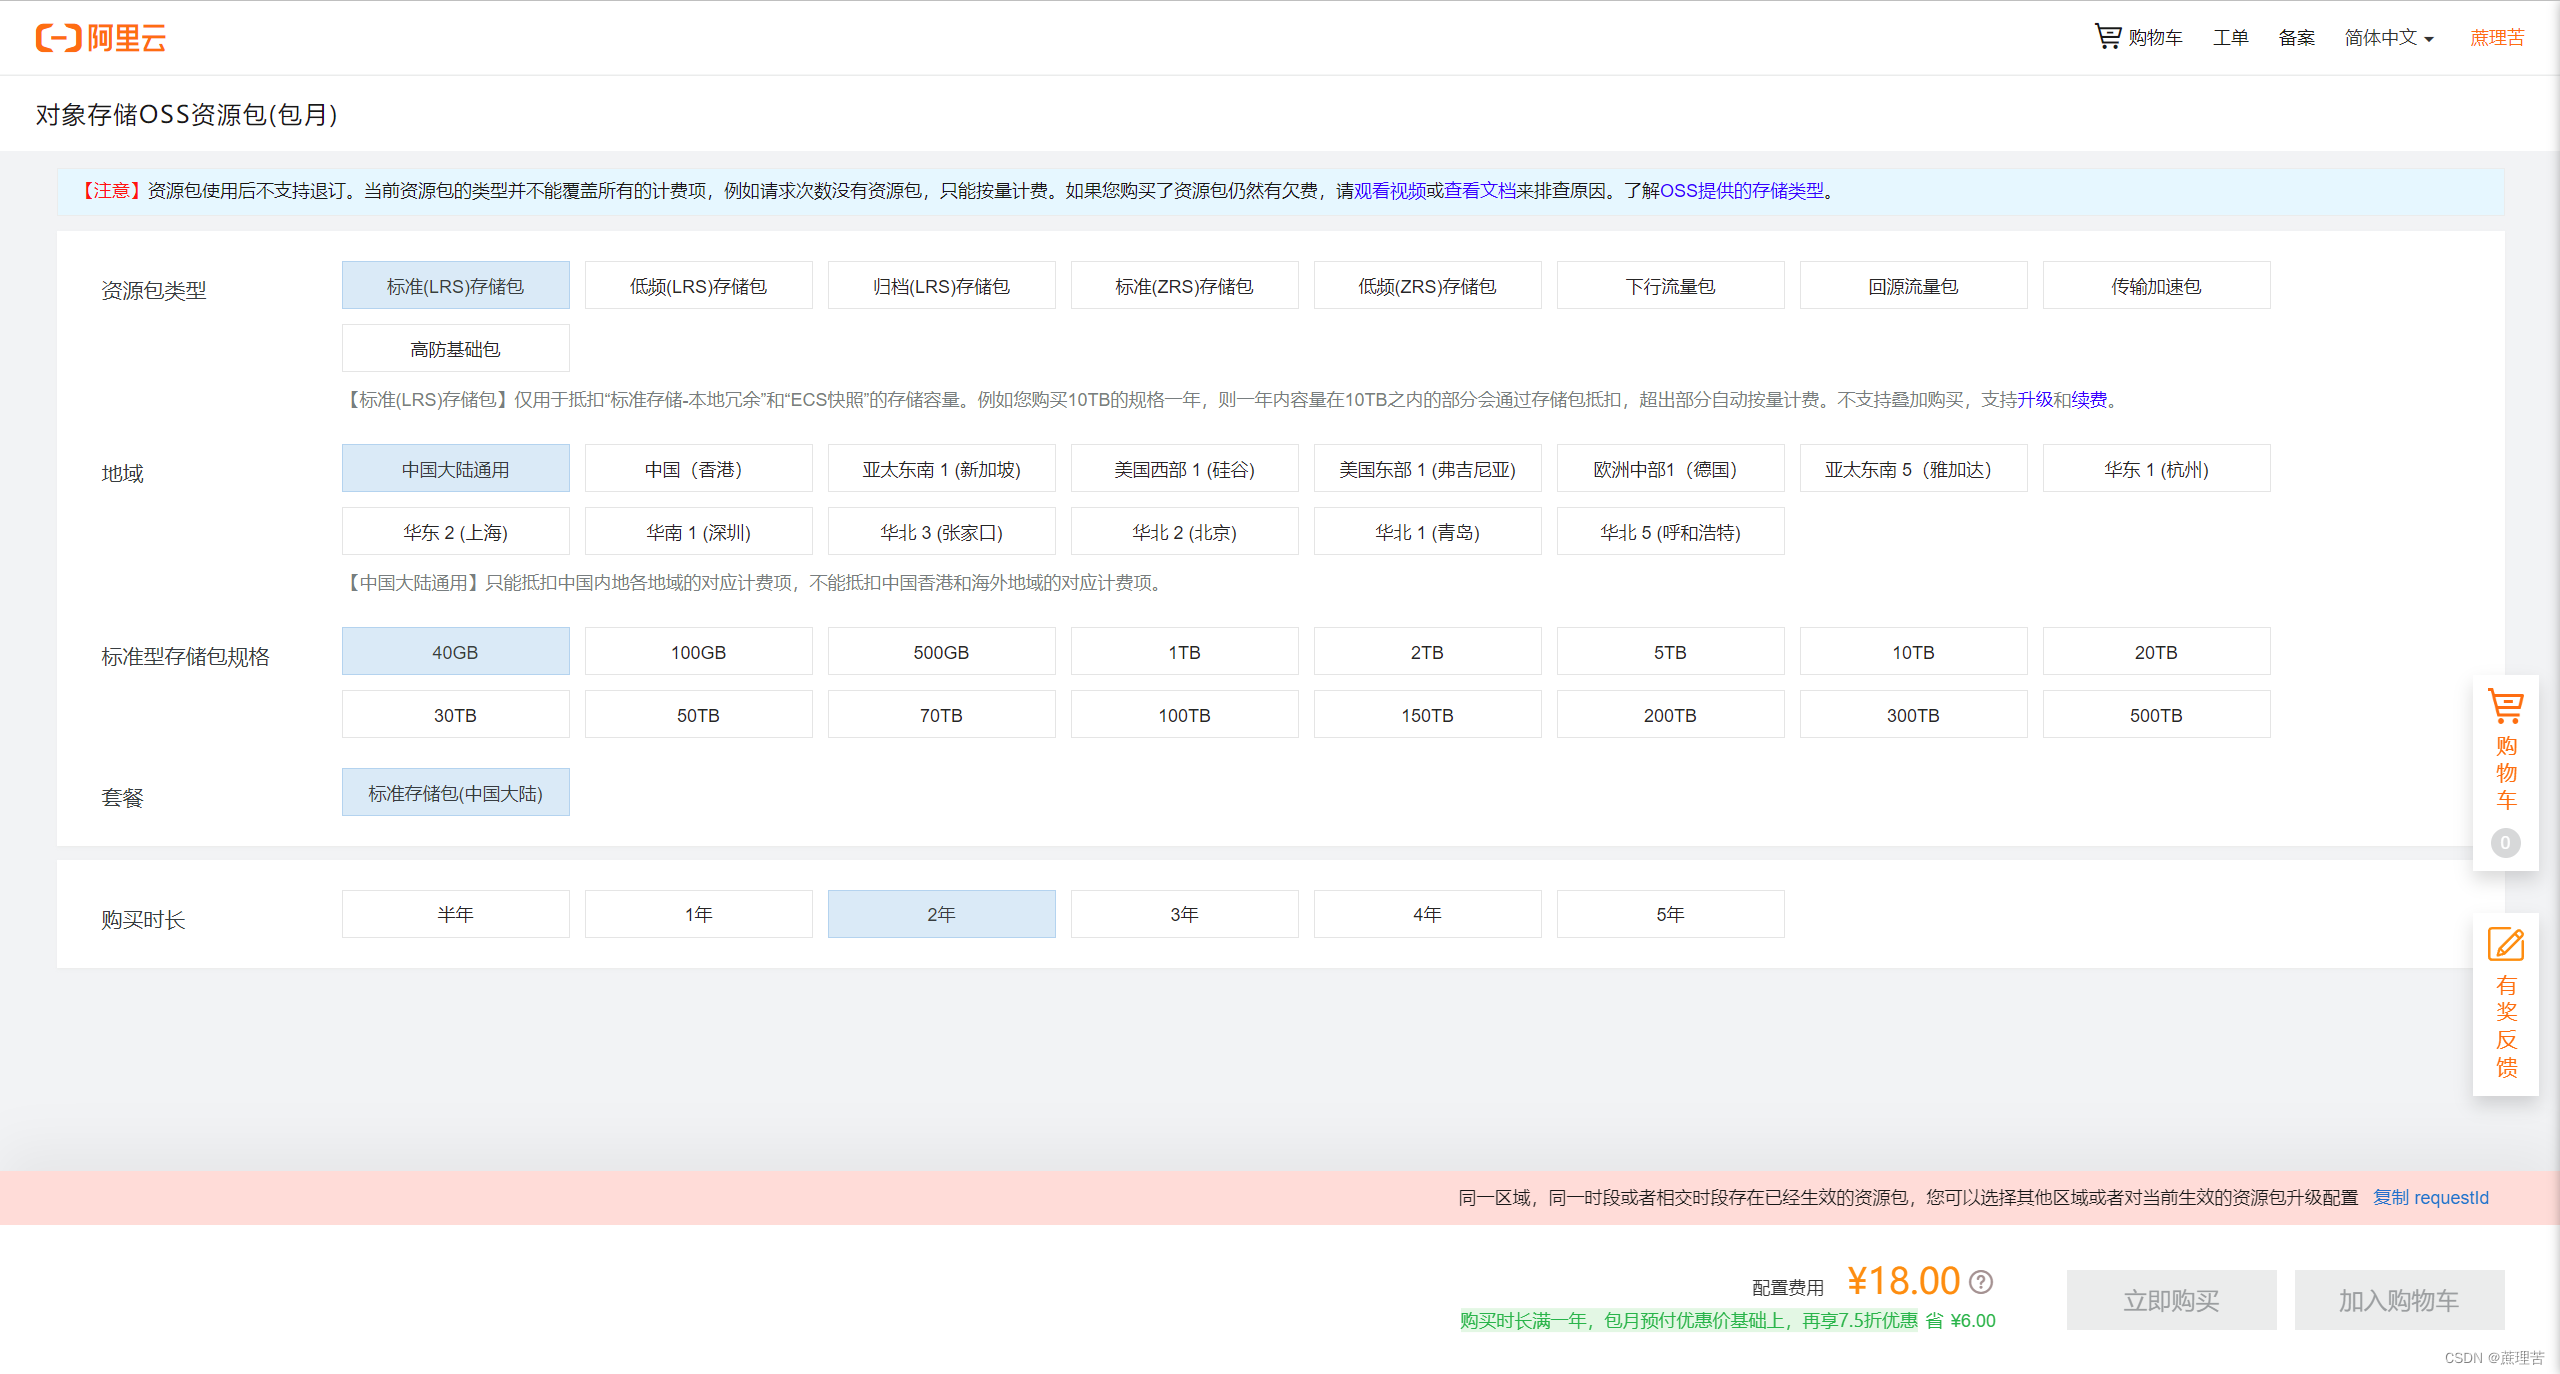Screen dimensions: 2560x1374
Task: Select region 美国西部 1 (硅谷)
Action: click(x=1185, y=469)
